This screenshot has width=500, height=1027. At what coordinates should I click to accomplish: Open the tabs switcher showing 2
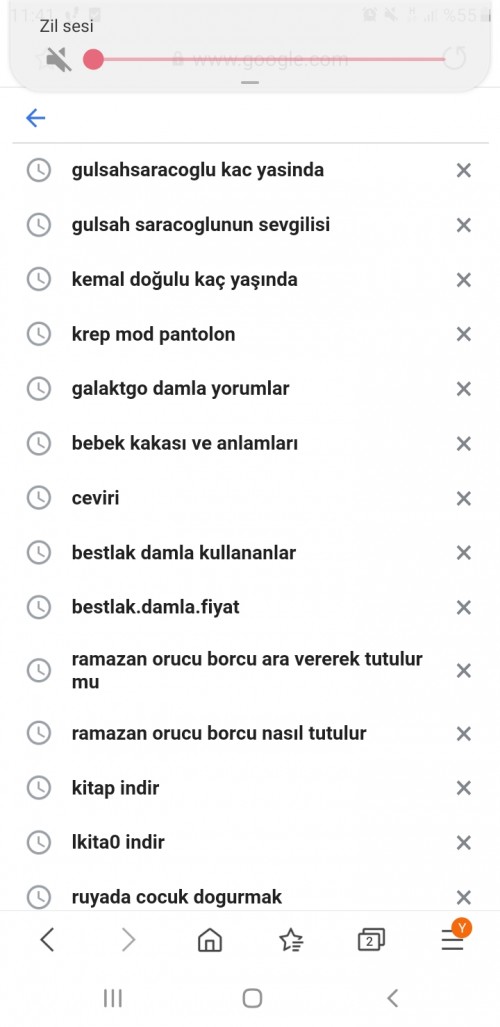click(371, 941)
